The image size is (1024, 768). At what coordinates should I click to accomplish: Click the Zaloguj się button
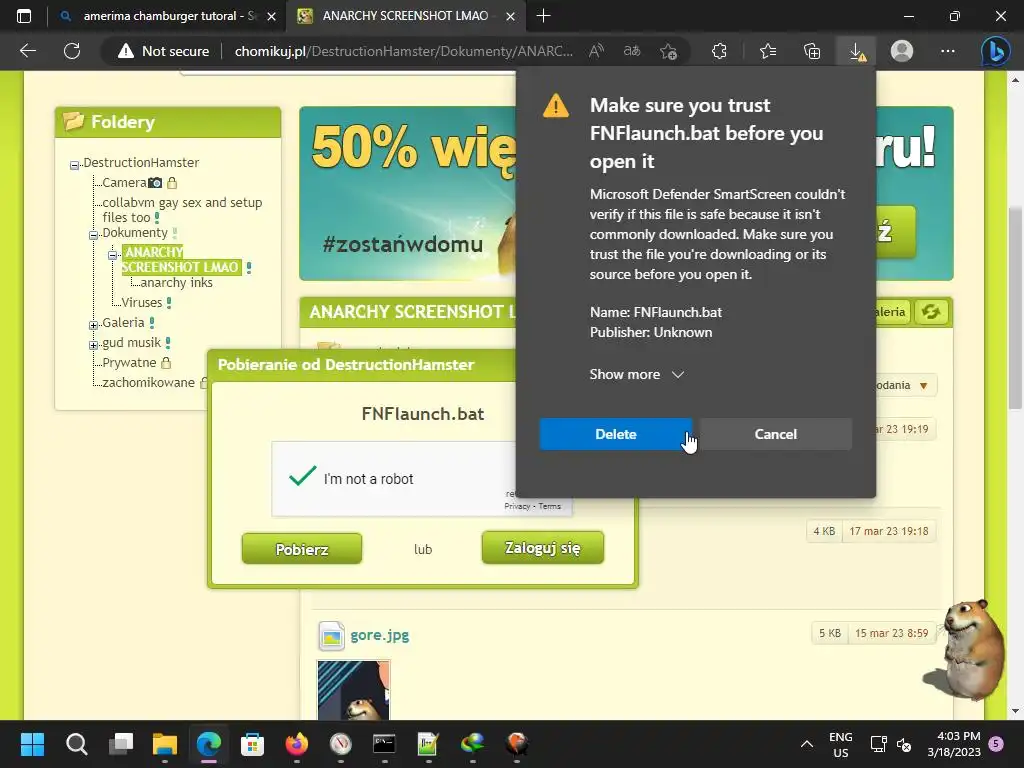click(543, 547)
